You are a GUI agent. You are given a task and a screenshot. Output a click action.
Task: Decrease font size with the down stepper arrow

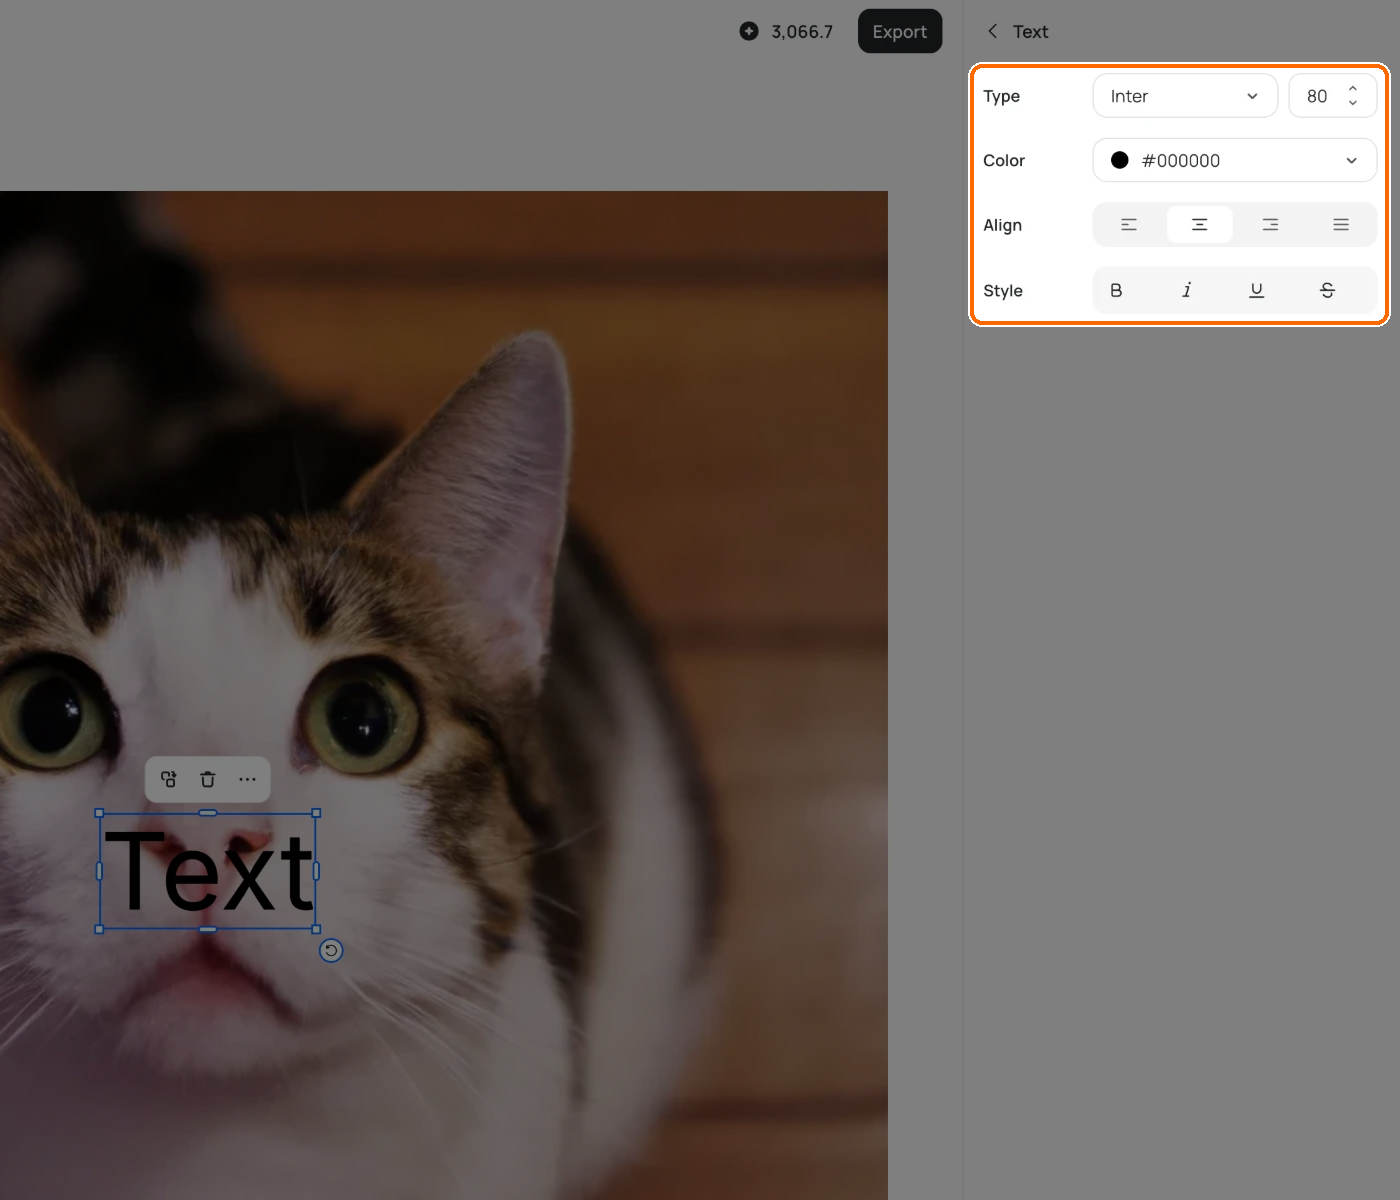[1353, 103]
